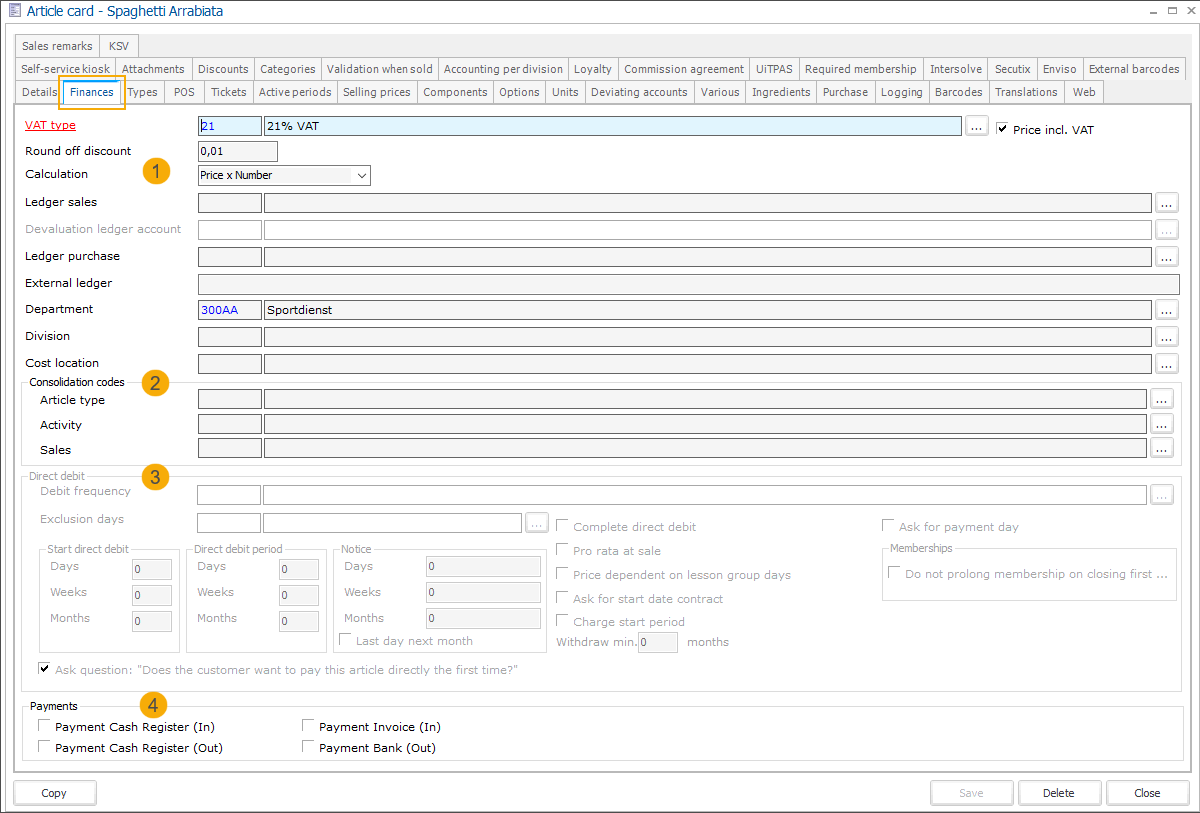Open Division lookup ellipsis button
This screenshot has width=1200, height=813.
point(1166,337)
